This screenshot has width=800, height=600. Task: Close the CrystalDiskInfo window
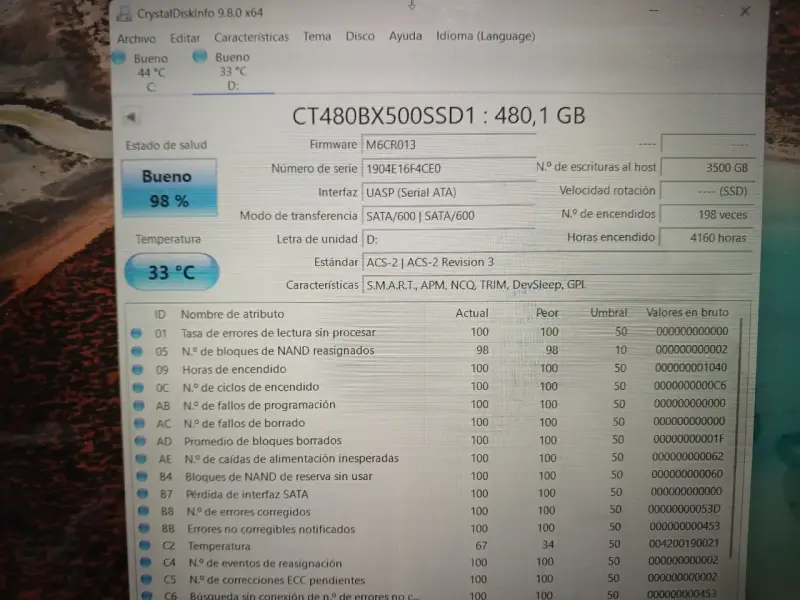tap(745, 11)
